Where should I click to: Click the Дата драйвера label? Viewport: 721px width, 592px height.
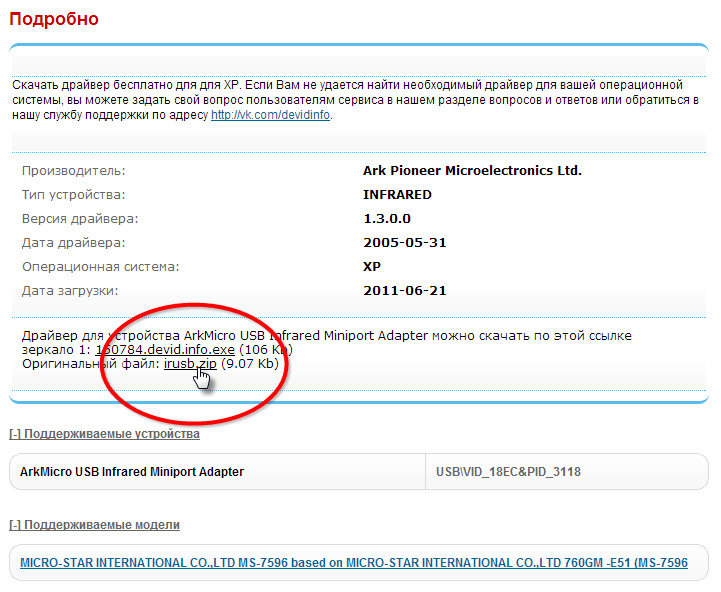pos(74,242)
